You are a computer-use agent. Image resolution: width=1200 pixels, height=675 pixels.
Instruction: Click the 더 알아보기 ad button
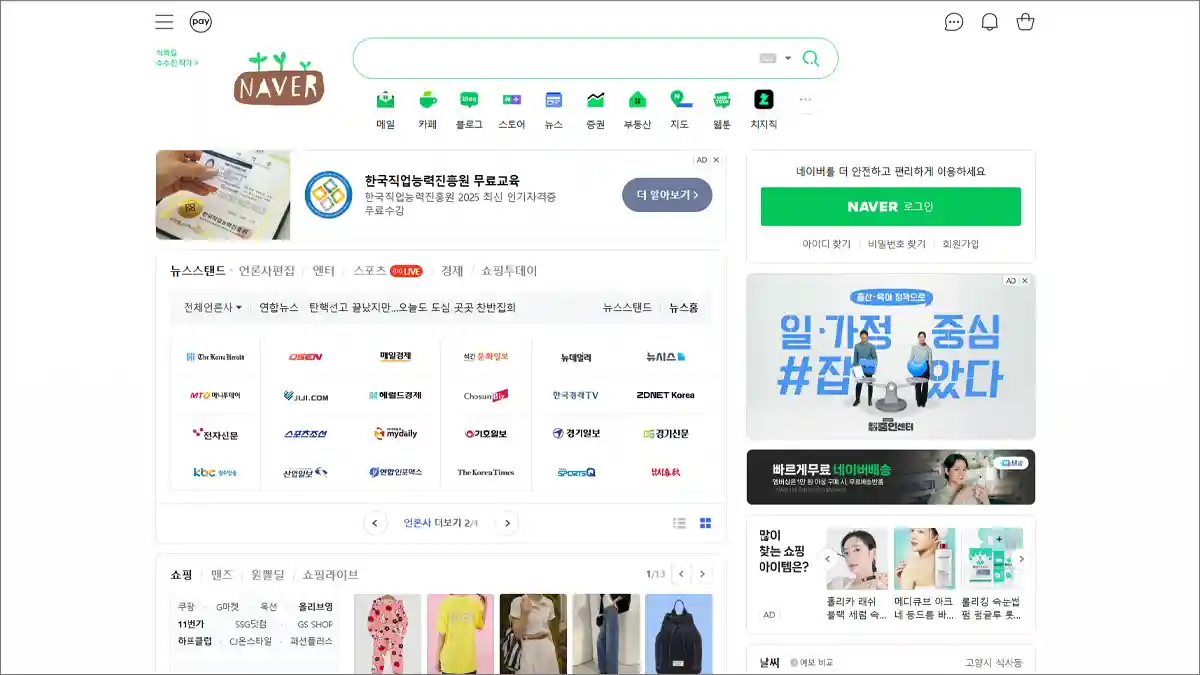coord(667,194)
